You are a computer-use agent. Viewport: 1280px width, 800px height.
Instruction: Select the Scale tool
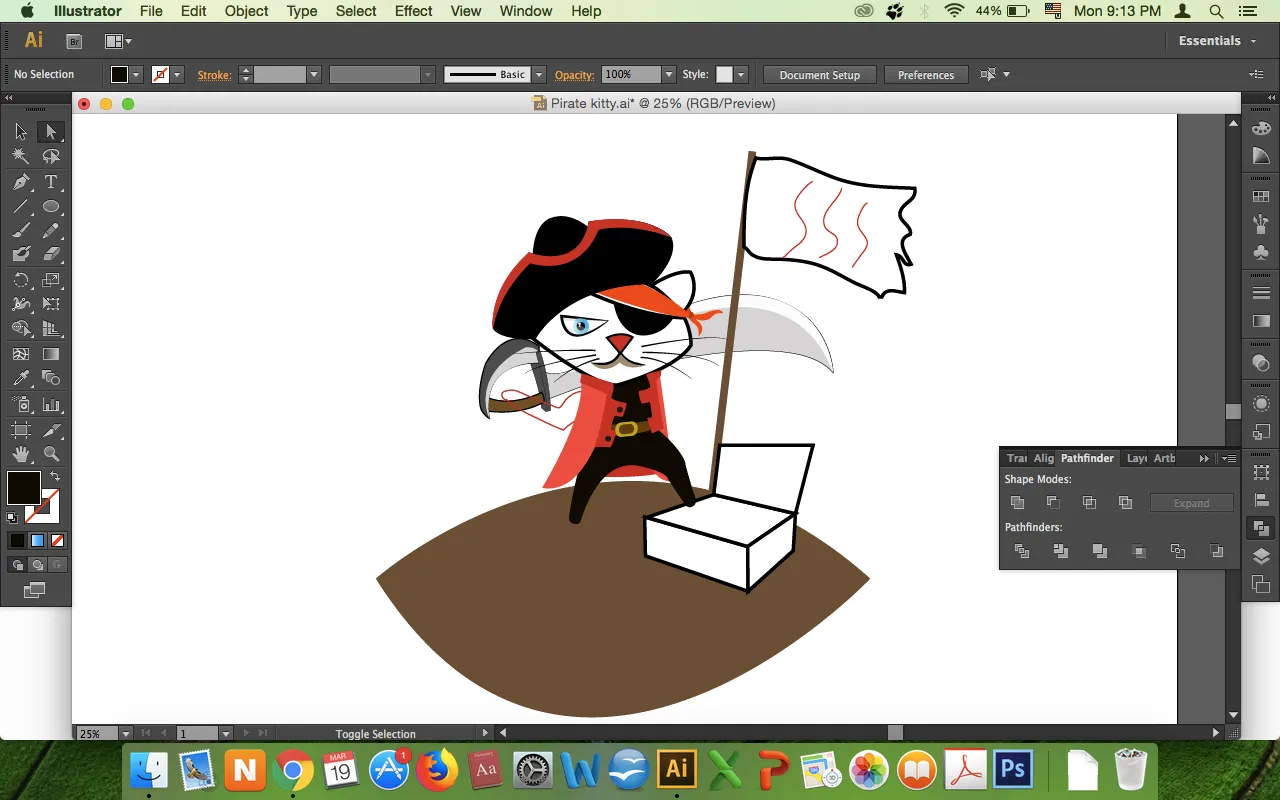[x=51, y=280]
